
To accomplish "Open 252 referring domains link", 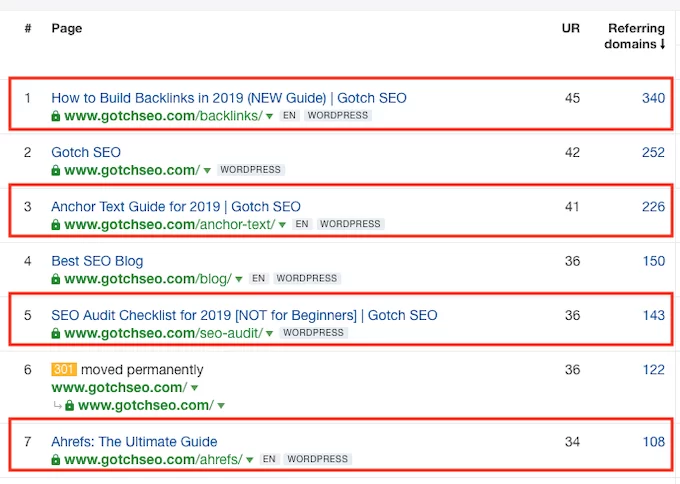I will [x=653, y=152].
